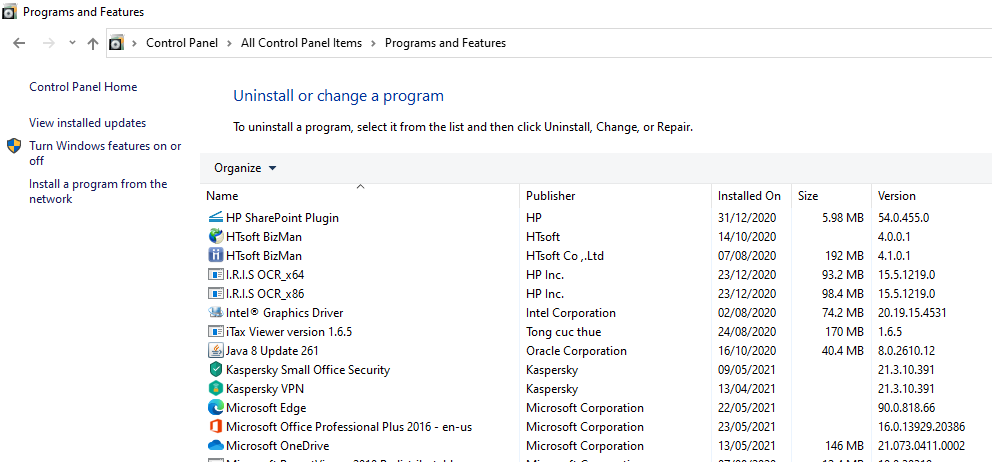Viewport: 992px width, 462px height.
Task: Click the Control Panel icon in address bar
Action: pos(116,43)
